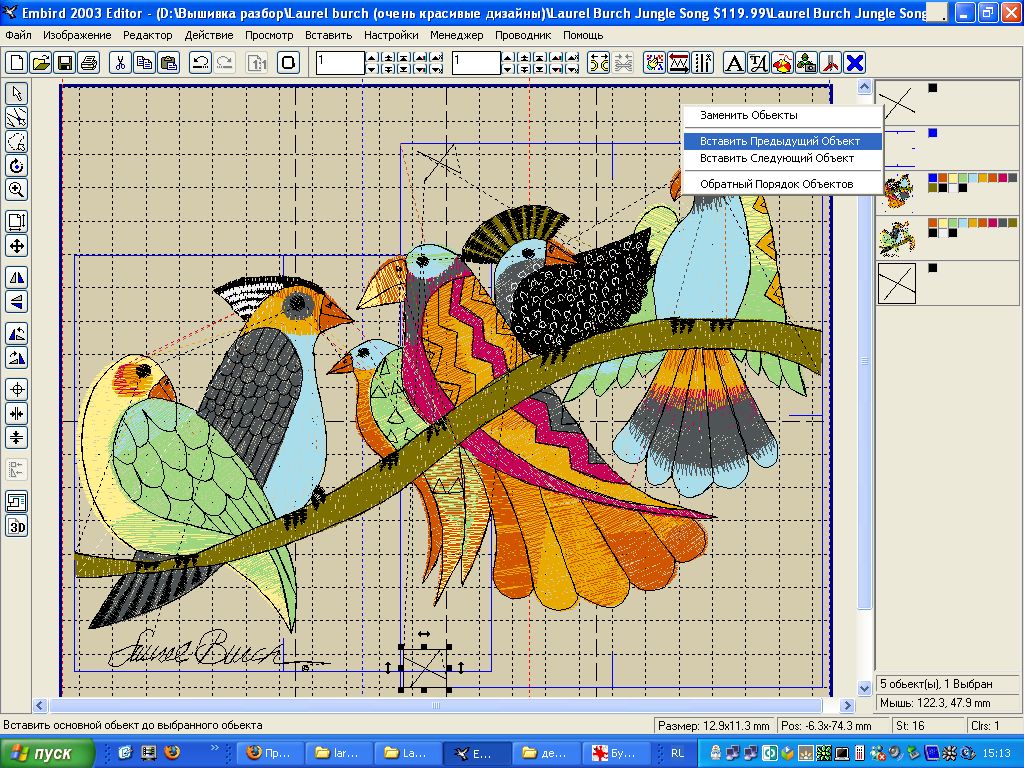This screenshot has height=768, width=1024.
Task: Select 'Обратный Порядок Объектов' from menu
Action: (x=776, y=184)
